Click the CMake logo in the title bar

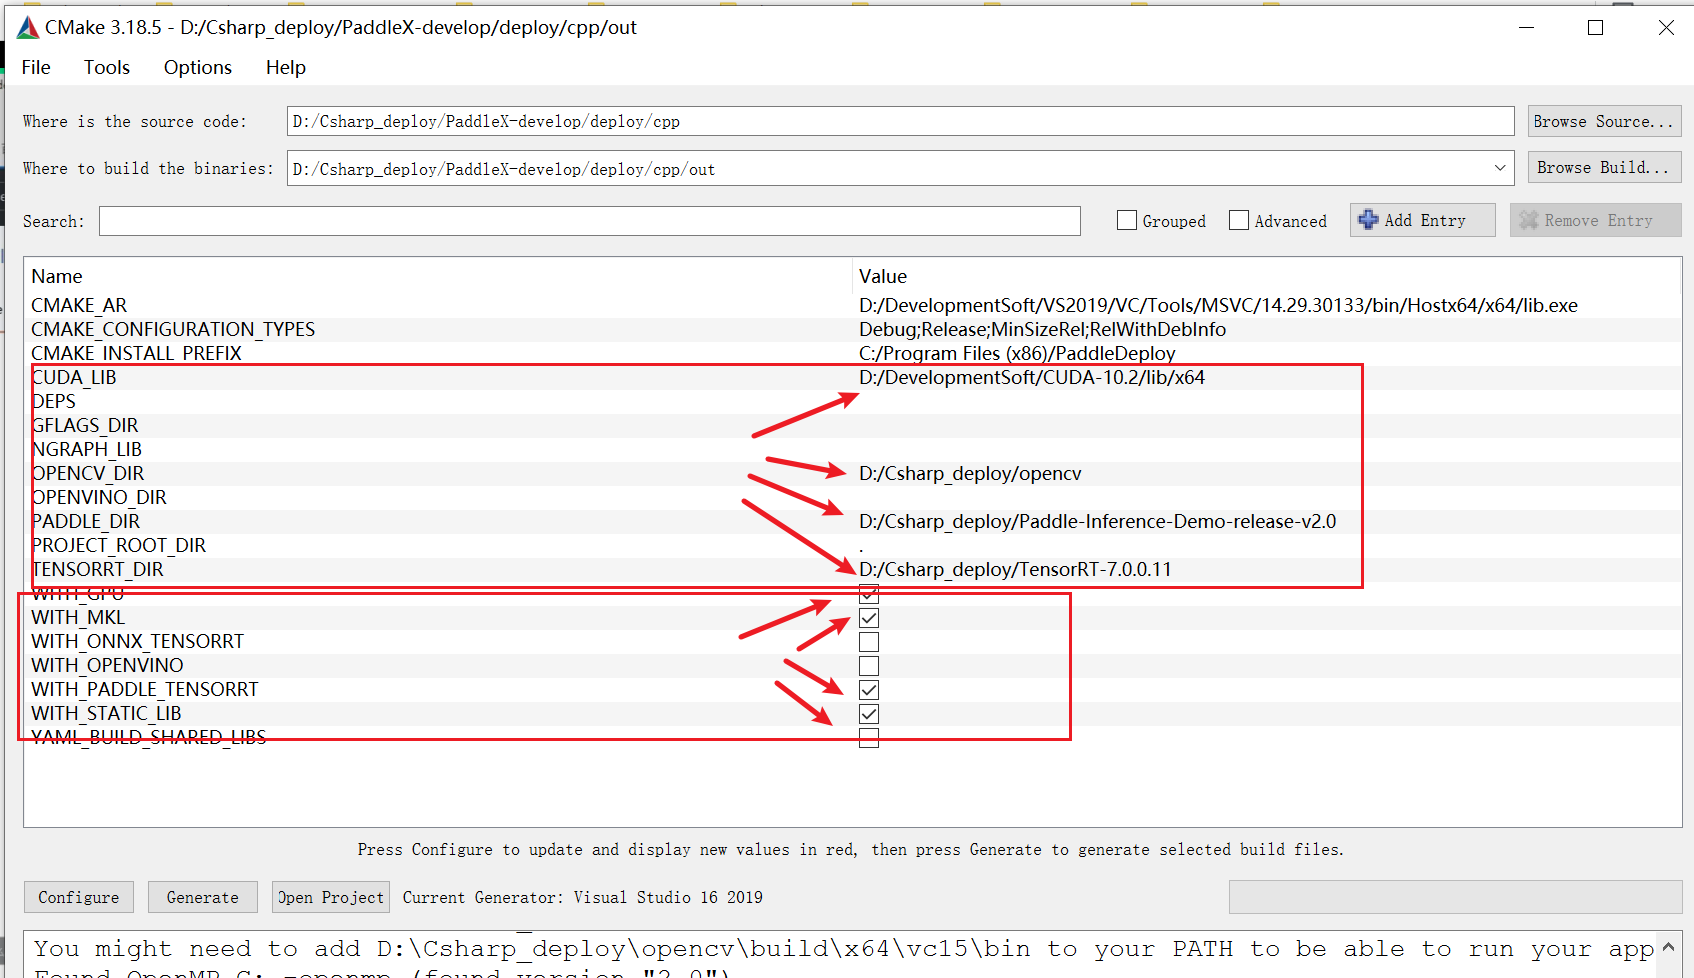click(x=27, y=27)
